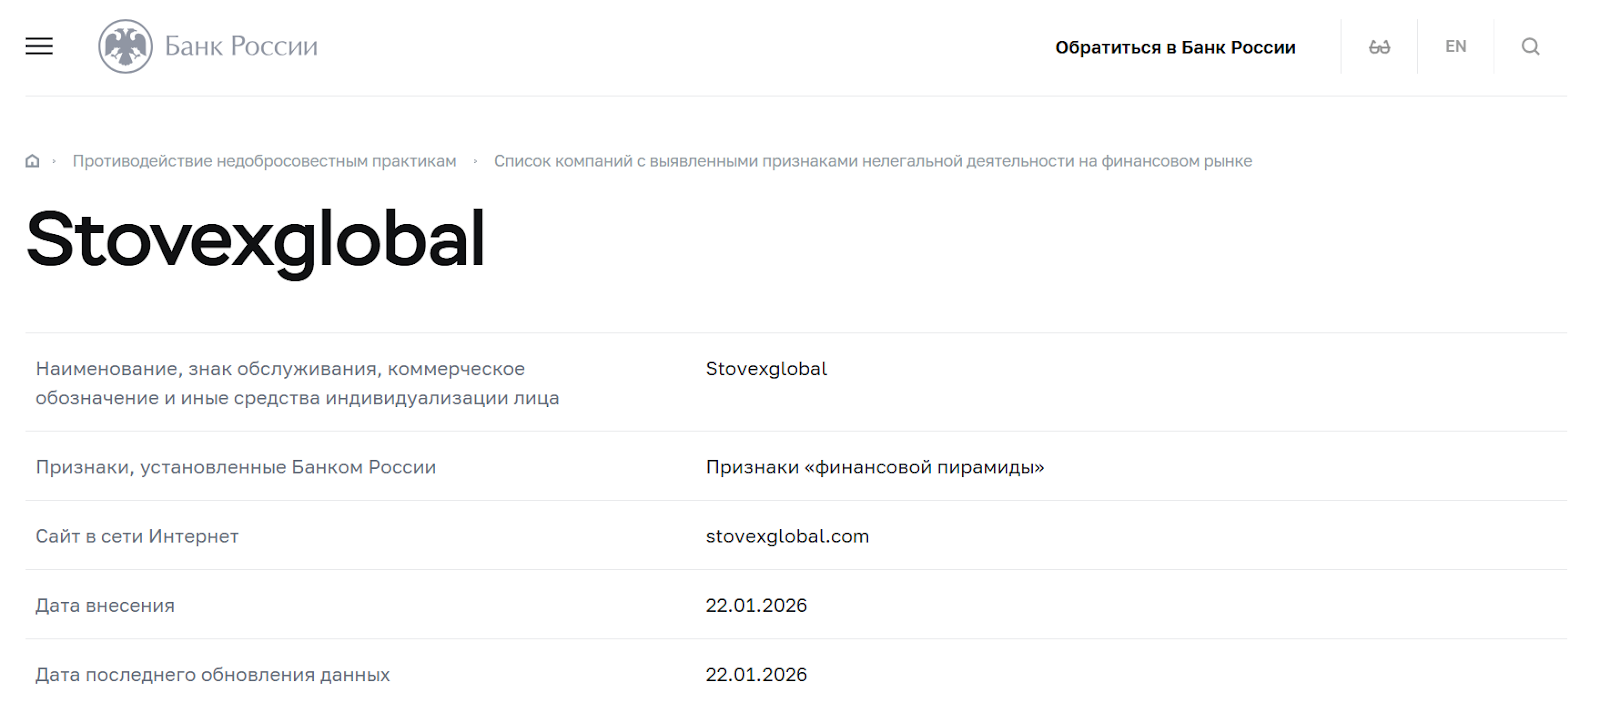Switch site language to EN
The height and width of the screenshot is (703, 1600).
click(x=1455, y=47)
